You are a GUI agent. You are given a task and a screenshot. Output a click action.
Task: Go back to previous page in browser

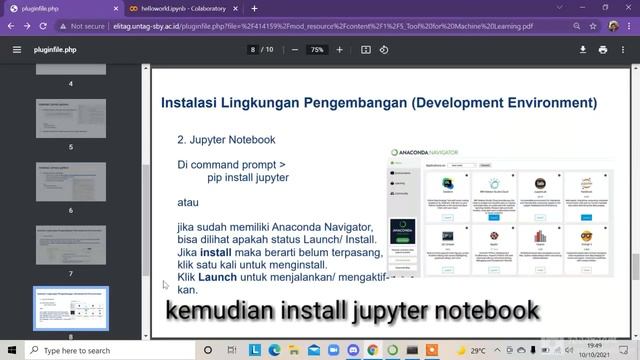[11, 26]
